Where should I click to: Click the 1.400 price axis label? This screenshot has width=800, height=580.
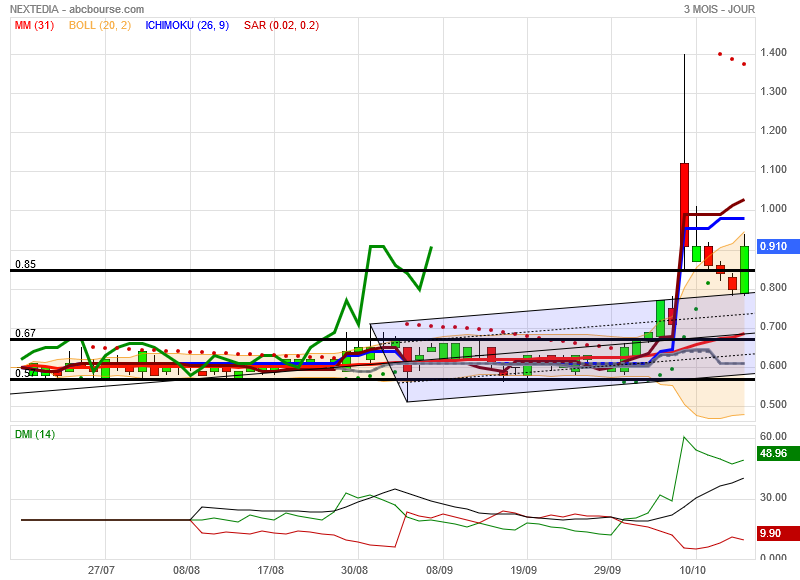pyautogui.click(x=773, y=53)
